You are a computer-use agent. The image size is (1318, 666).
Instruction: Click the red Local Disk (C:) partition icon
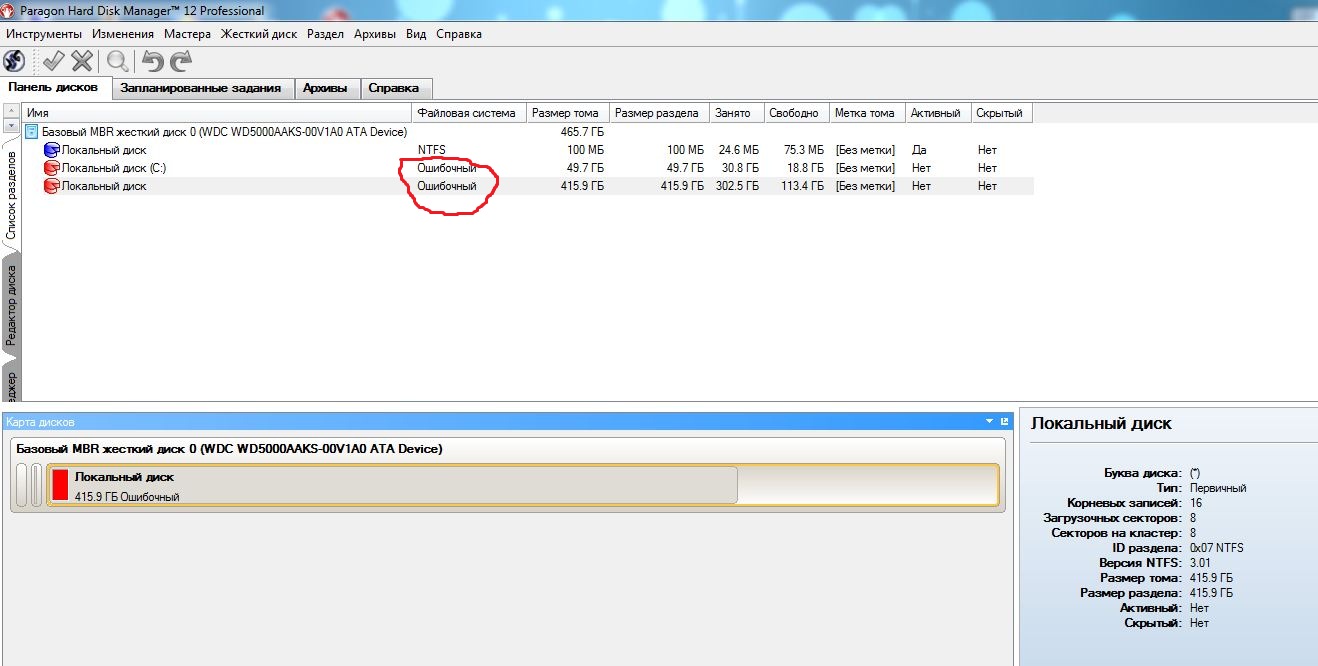click(52, 168)
